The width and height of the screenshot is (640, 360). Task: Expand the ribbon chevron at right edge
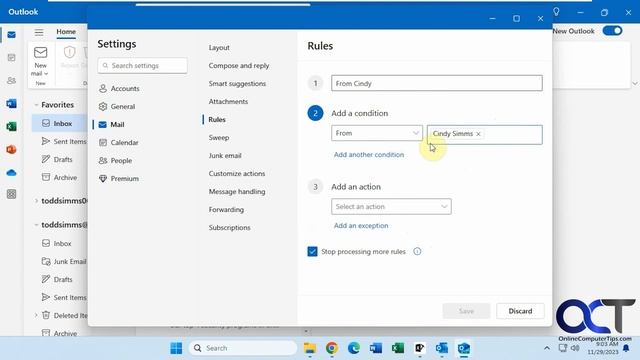635,84
